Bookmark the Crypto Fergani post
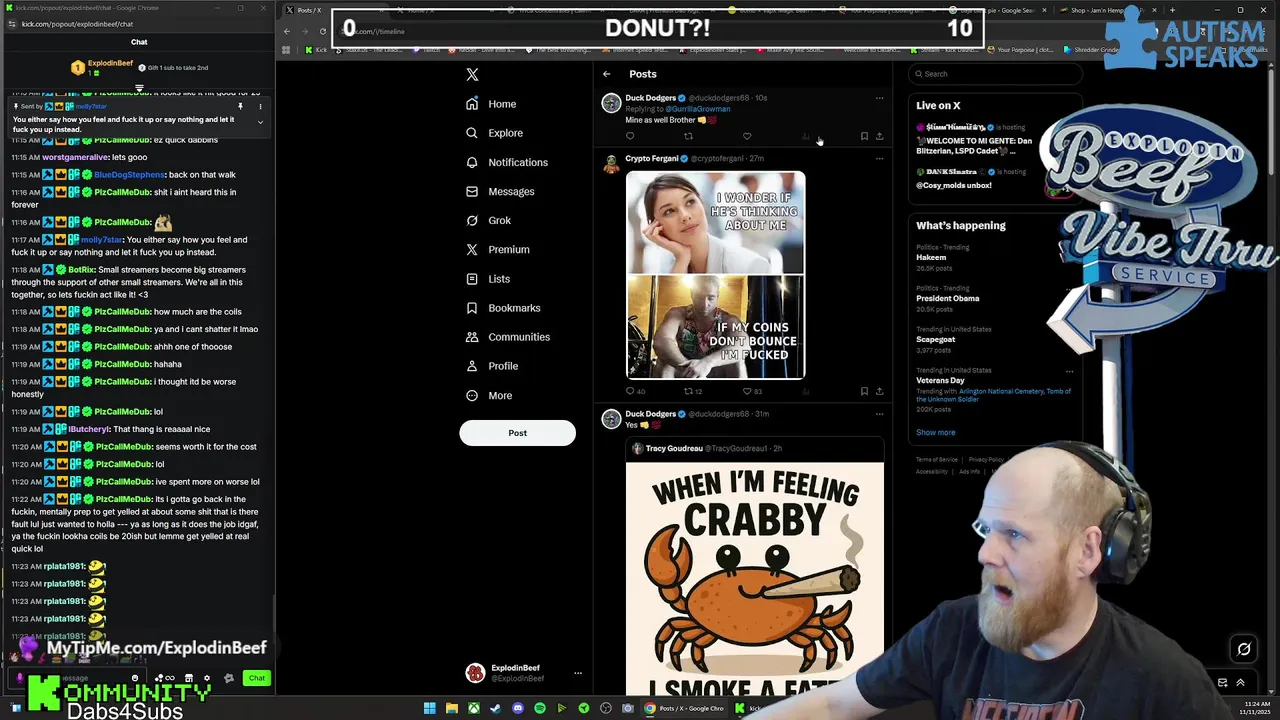 [x=864, y=391]
